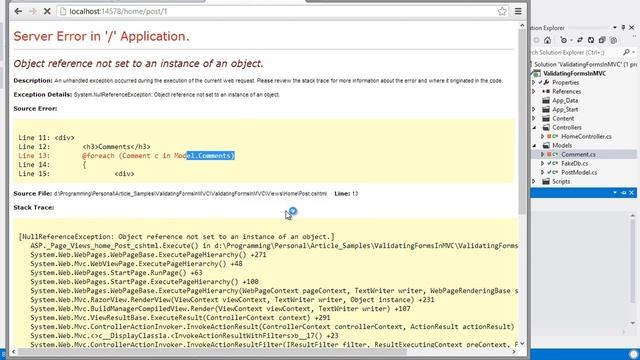Expand the Properties node
Screen dimensions: 640x360
pyautogui.click(x=533, y=82)
